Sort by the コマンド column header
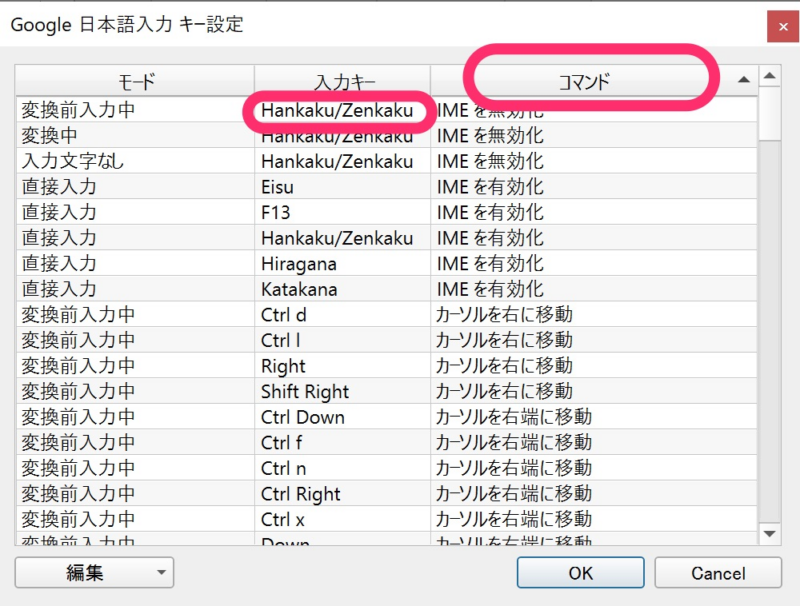Image resolution: width=800 pixels, height=606 pixels. coord(594,81)
